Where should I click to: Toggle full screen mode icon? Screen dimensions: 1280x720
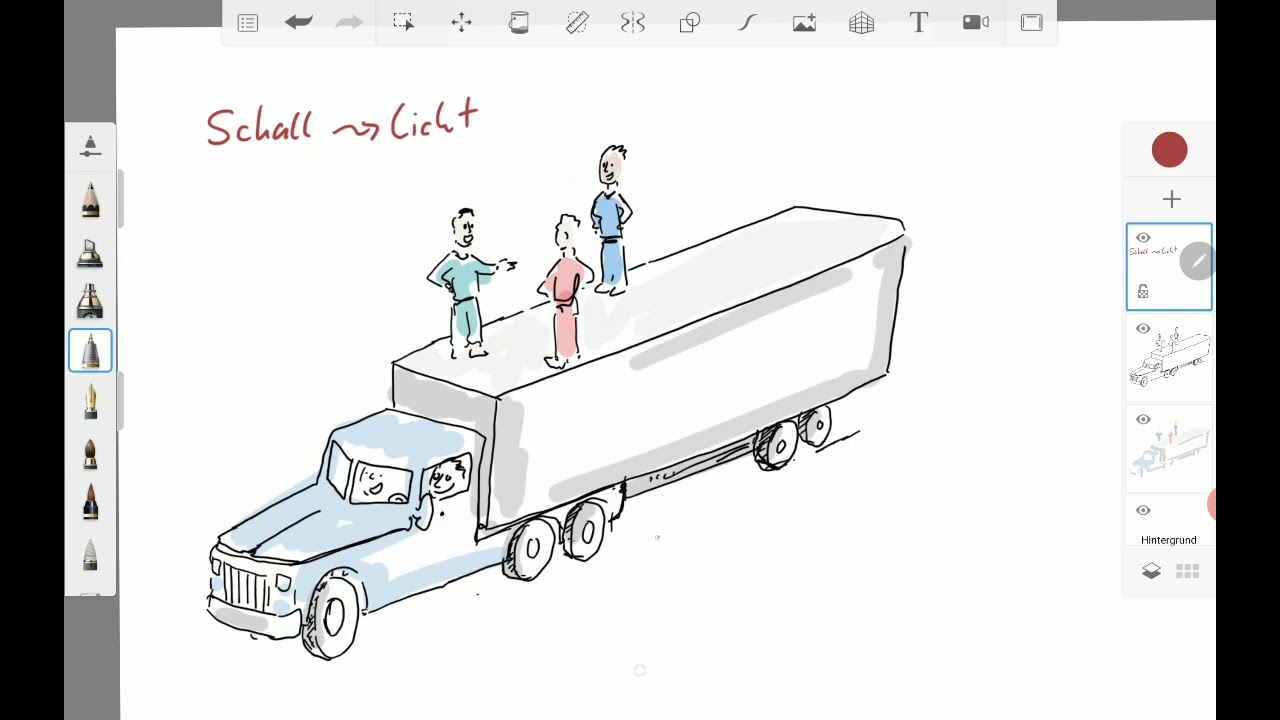click(x=1032, y=22)
